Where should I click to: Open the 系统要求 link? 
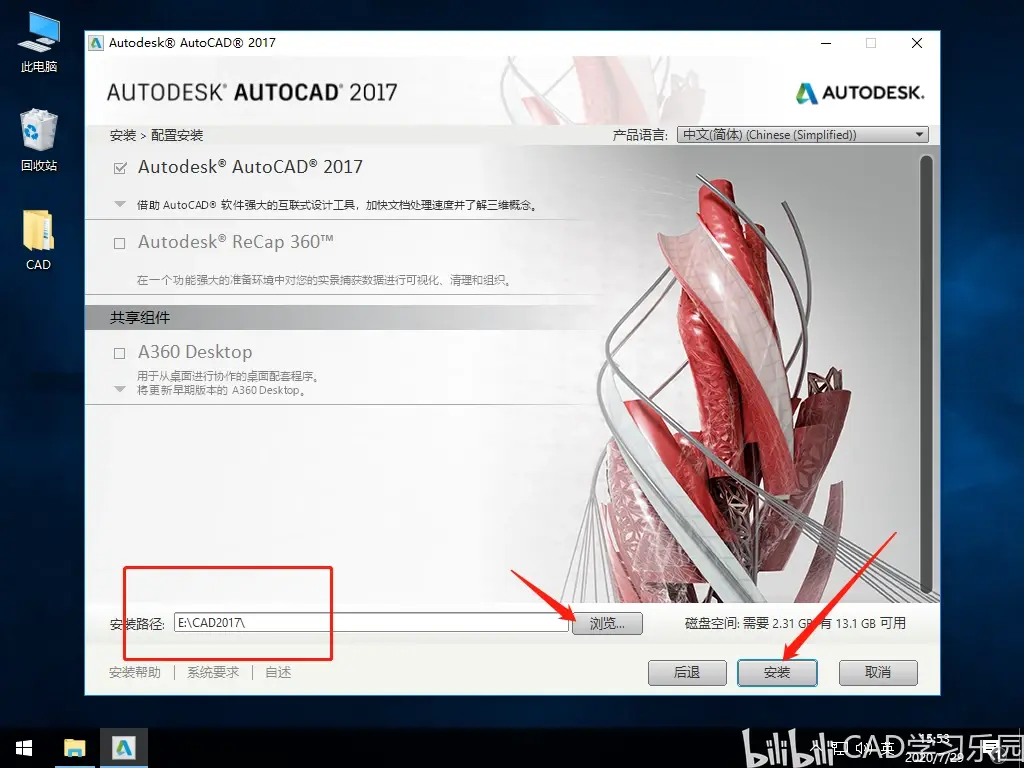pyautogui.click(x=213, y=672)
